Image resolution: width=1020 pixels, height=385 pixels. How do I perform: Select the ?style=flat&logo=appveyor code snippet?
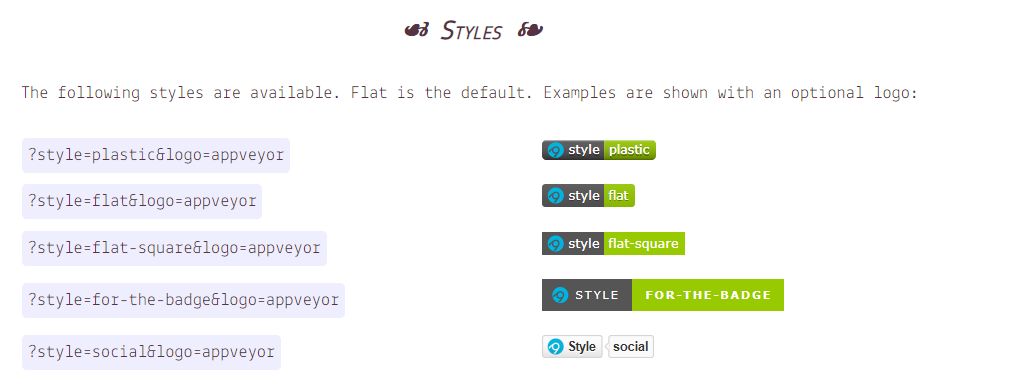[x=142, y=202]
